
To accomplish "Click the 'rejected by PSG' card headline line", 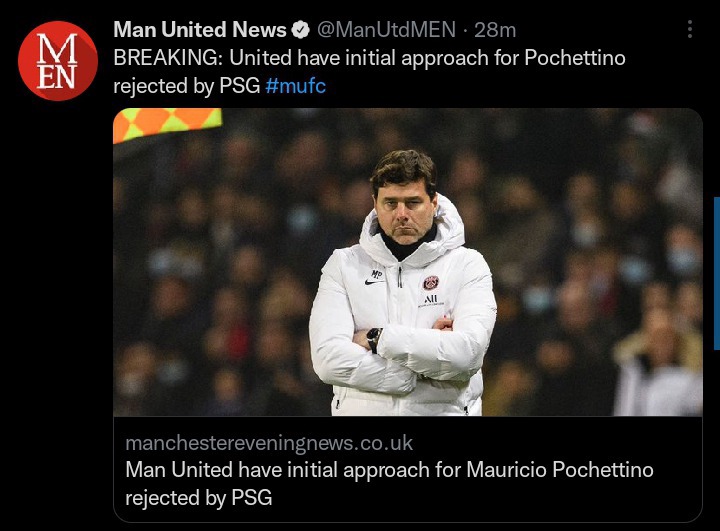I will tap(199, 498).
